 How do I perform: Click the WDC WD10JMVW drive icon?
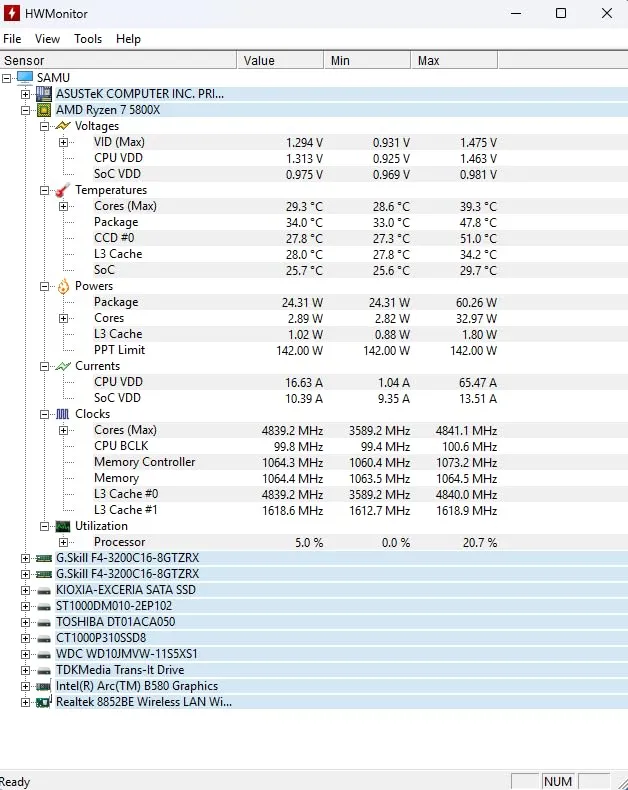tap(44, 655)
